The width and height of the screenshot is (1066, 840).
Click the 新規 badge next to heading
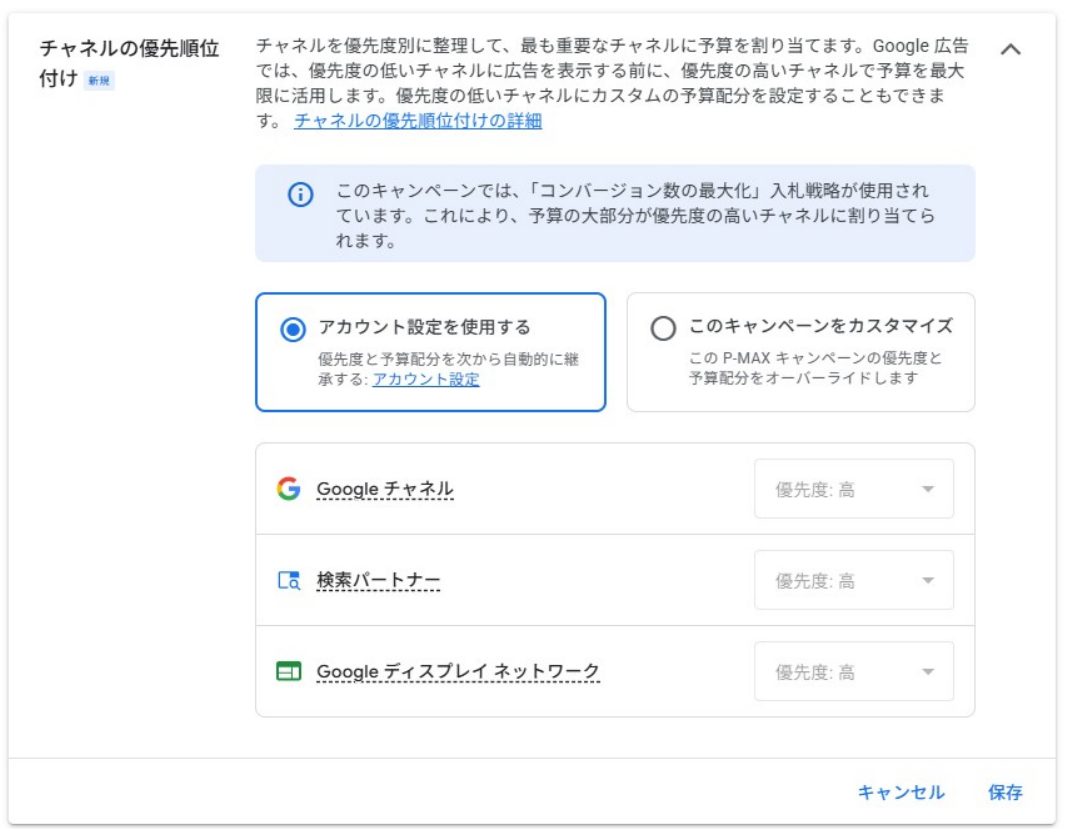(x=99, y=81)
